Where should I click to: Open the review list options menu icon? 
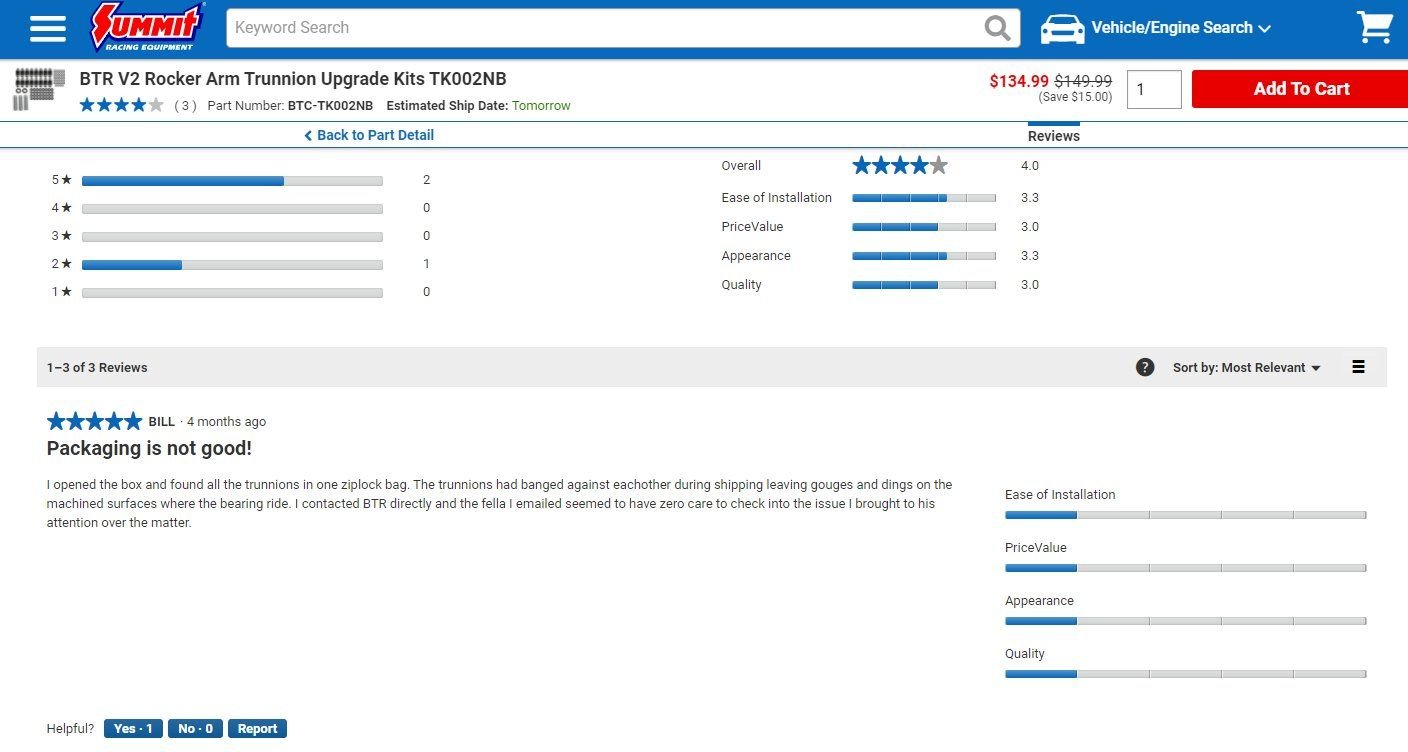tap(1358, 367)
